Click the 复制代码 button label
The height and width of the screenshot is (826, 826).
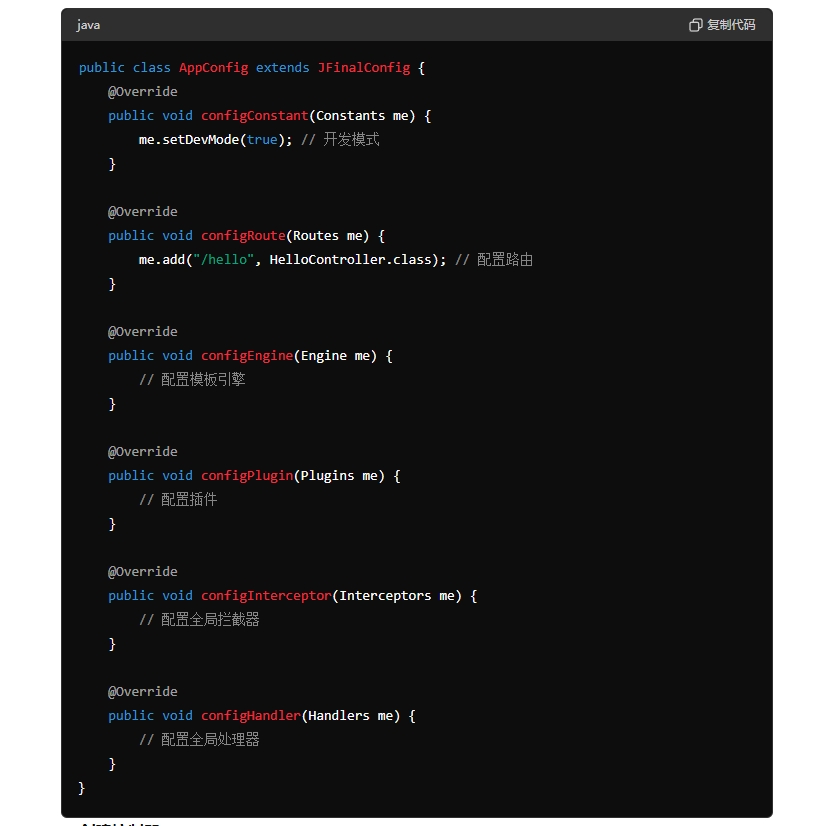731,25
